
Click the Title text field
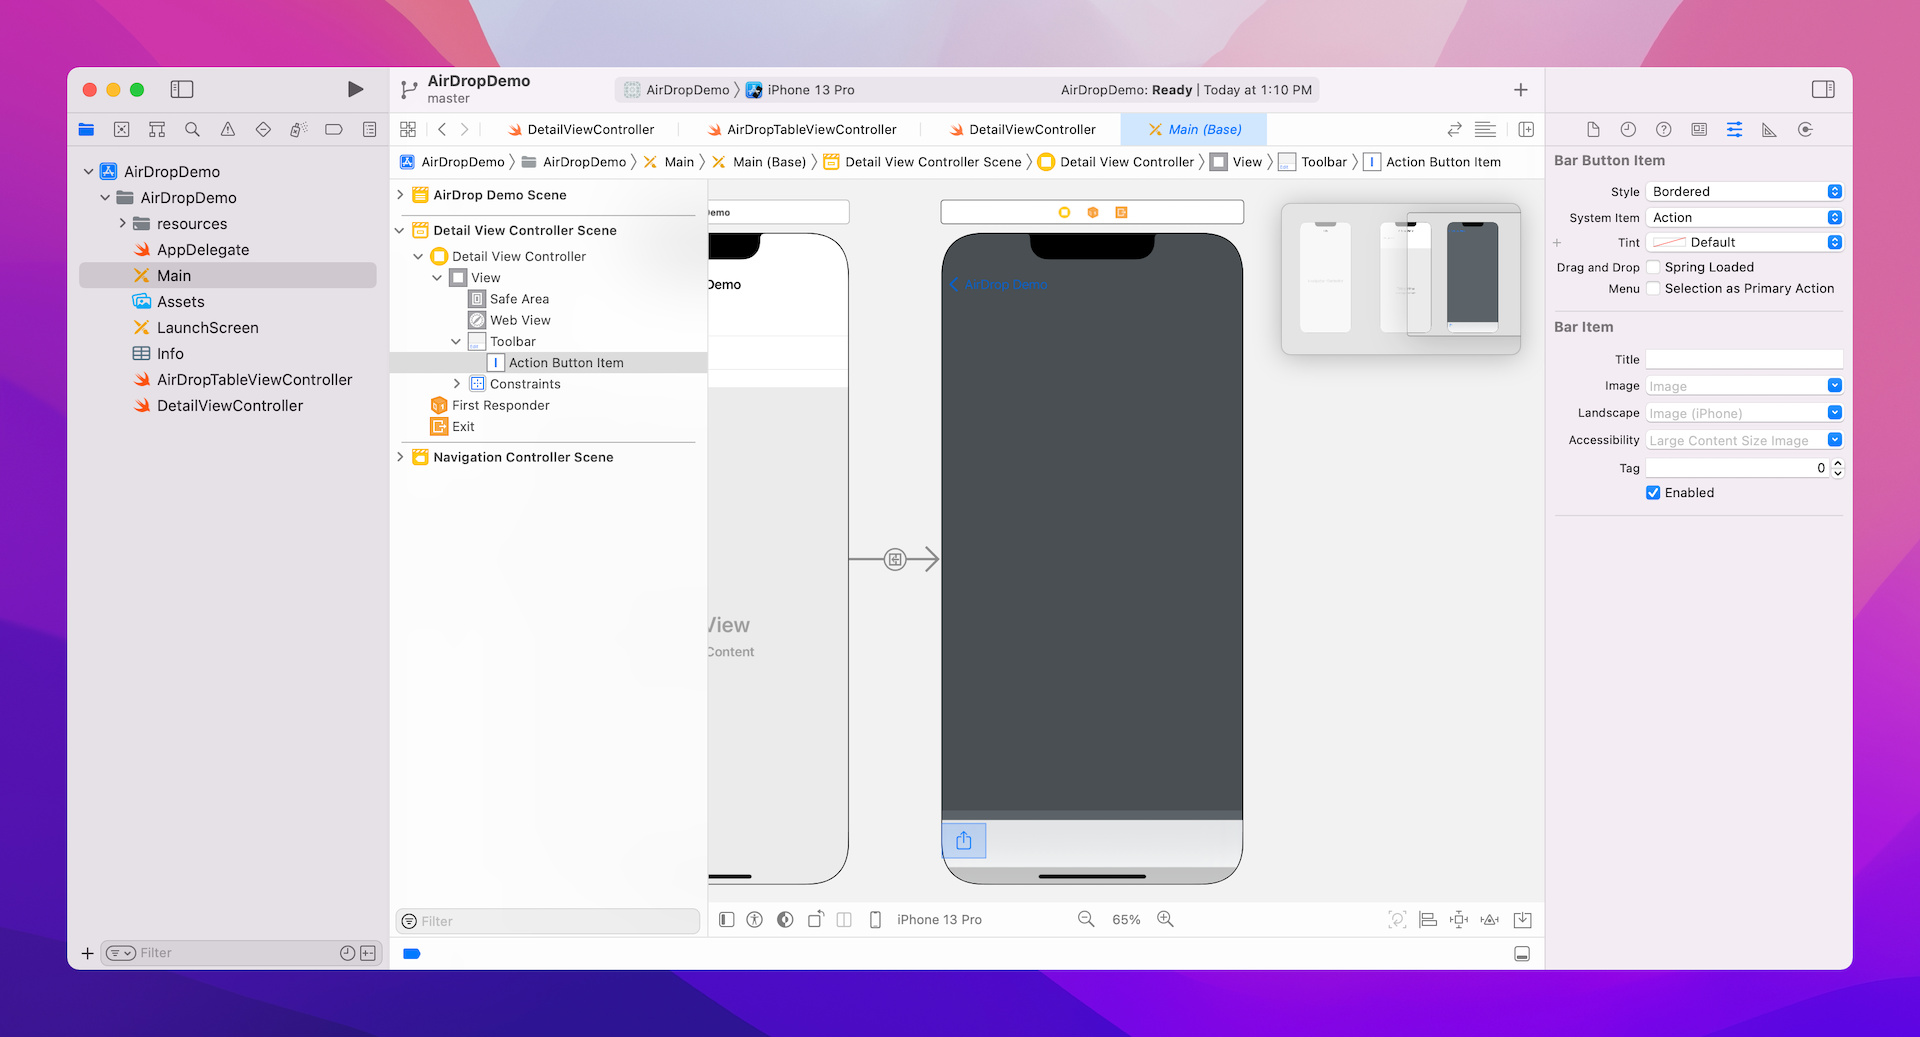point(1743,360)
